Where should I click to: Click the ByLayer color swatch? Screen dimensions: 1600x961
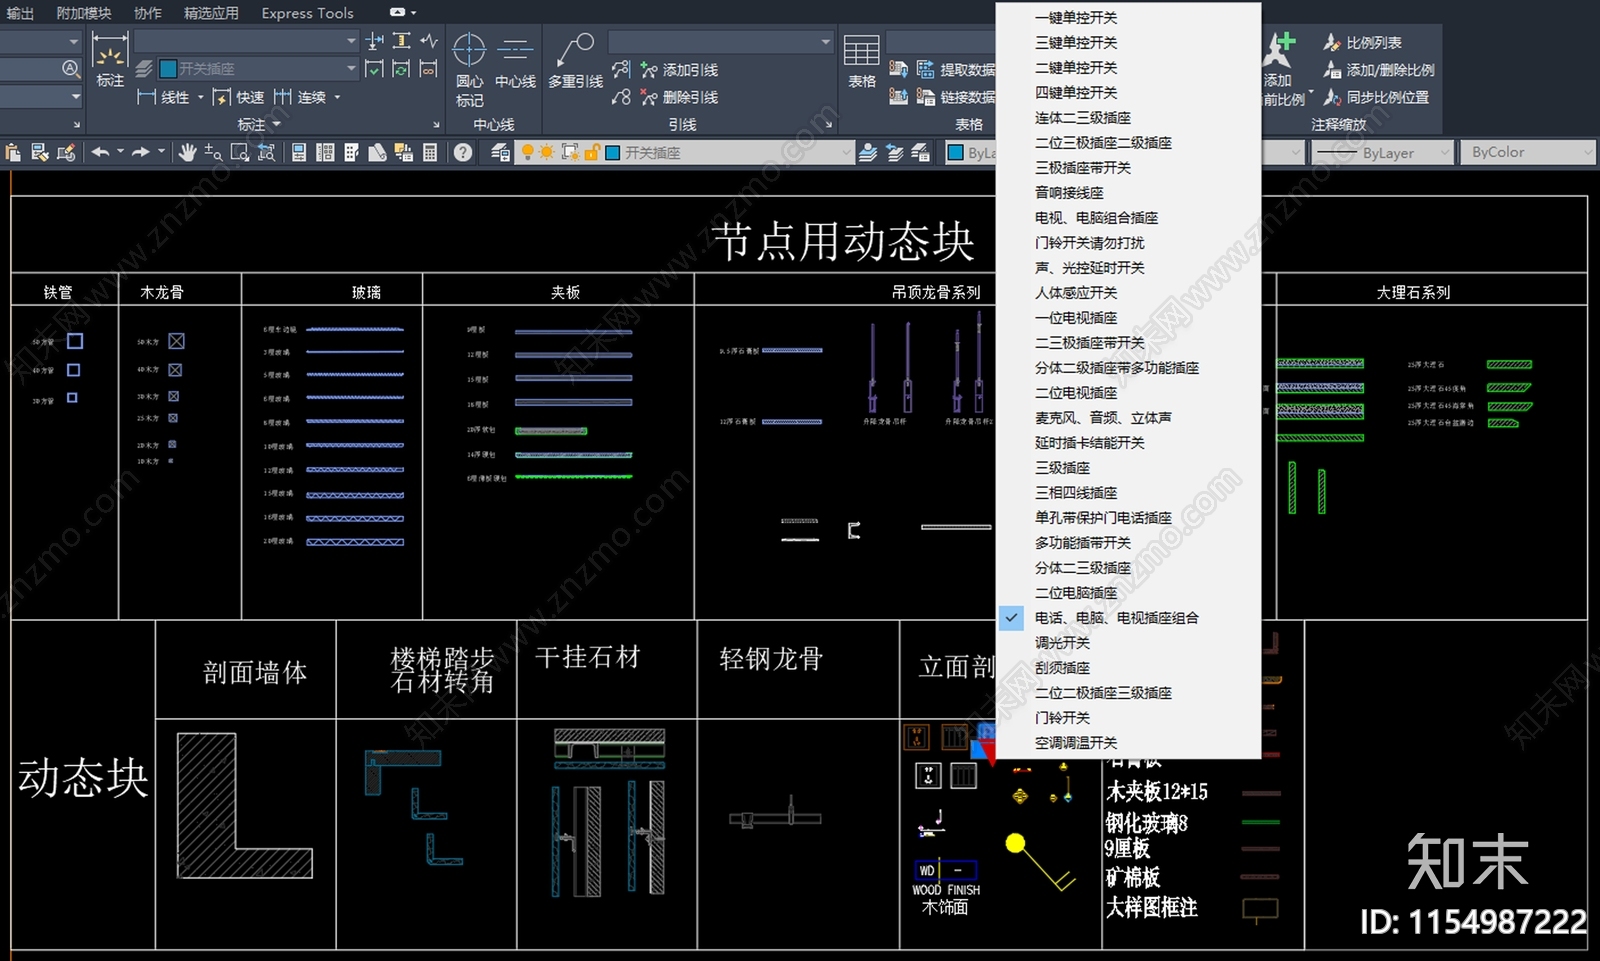(955, 152)
